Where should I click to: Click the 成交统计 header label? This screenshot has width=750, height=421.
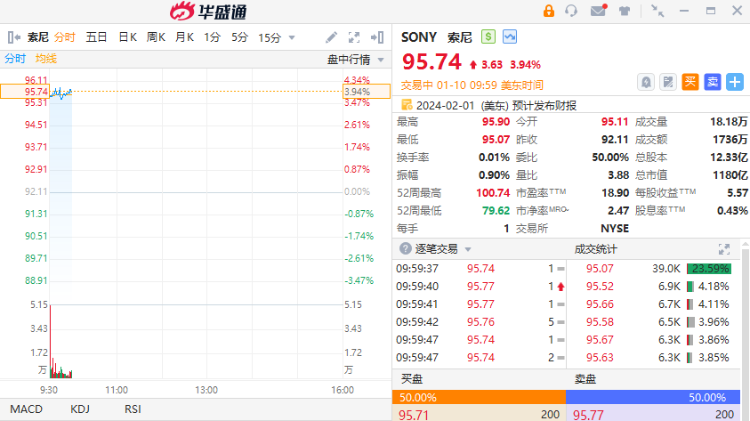597,249
